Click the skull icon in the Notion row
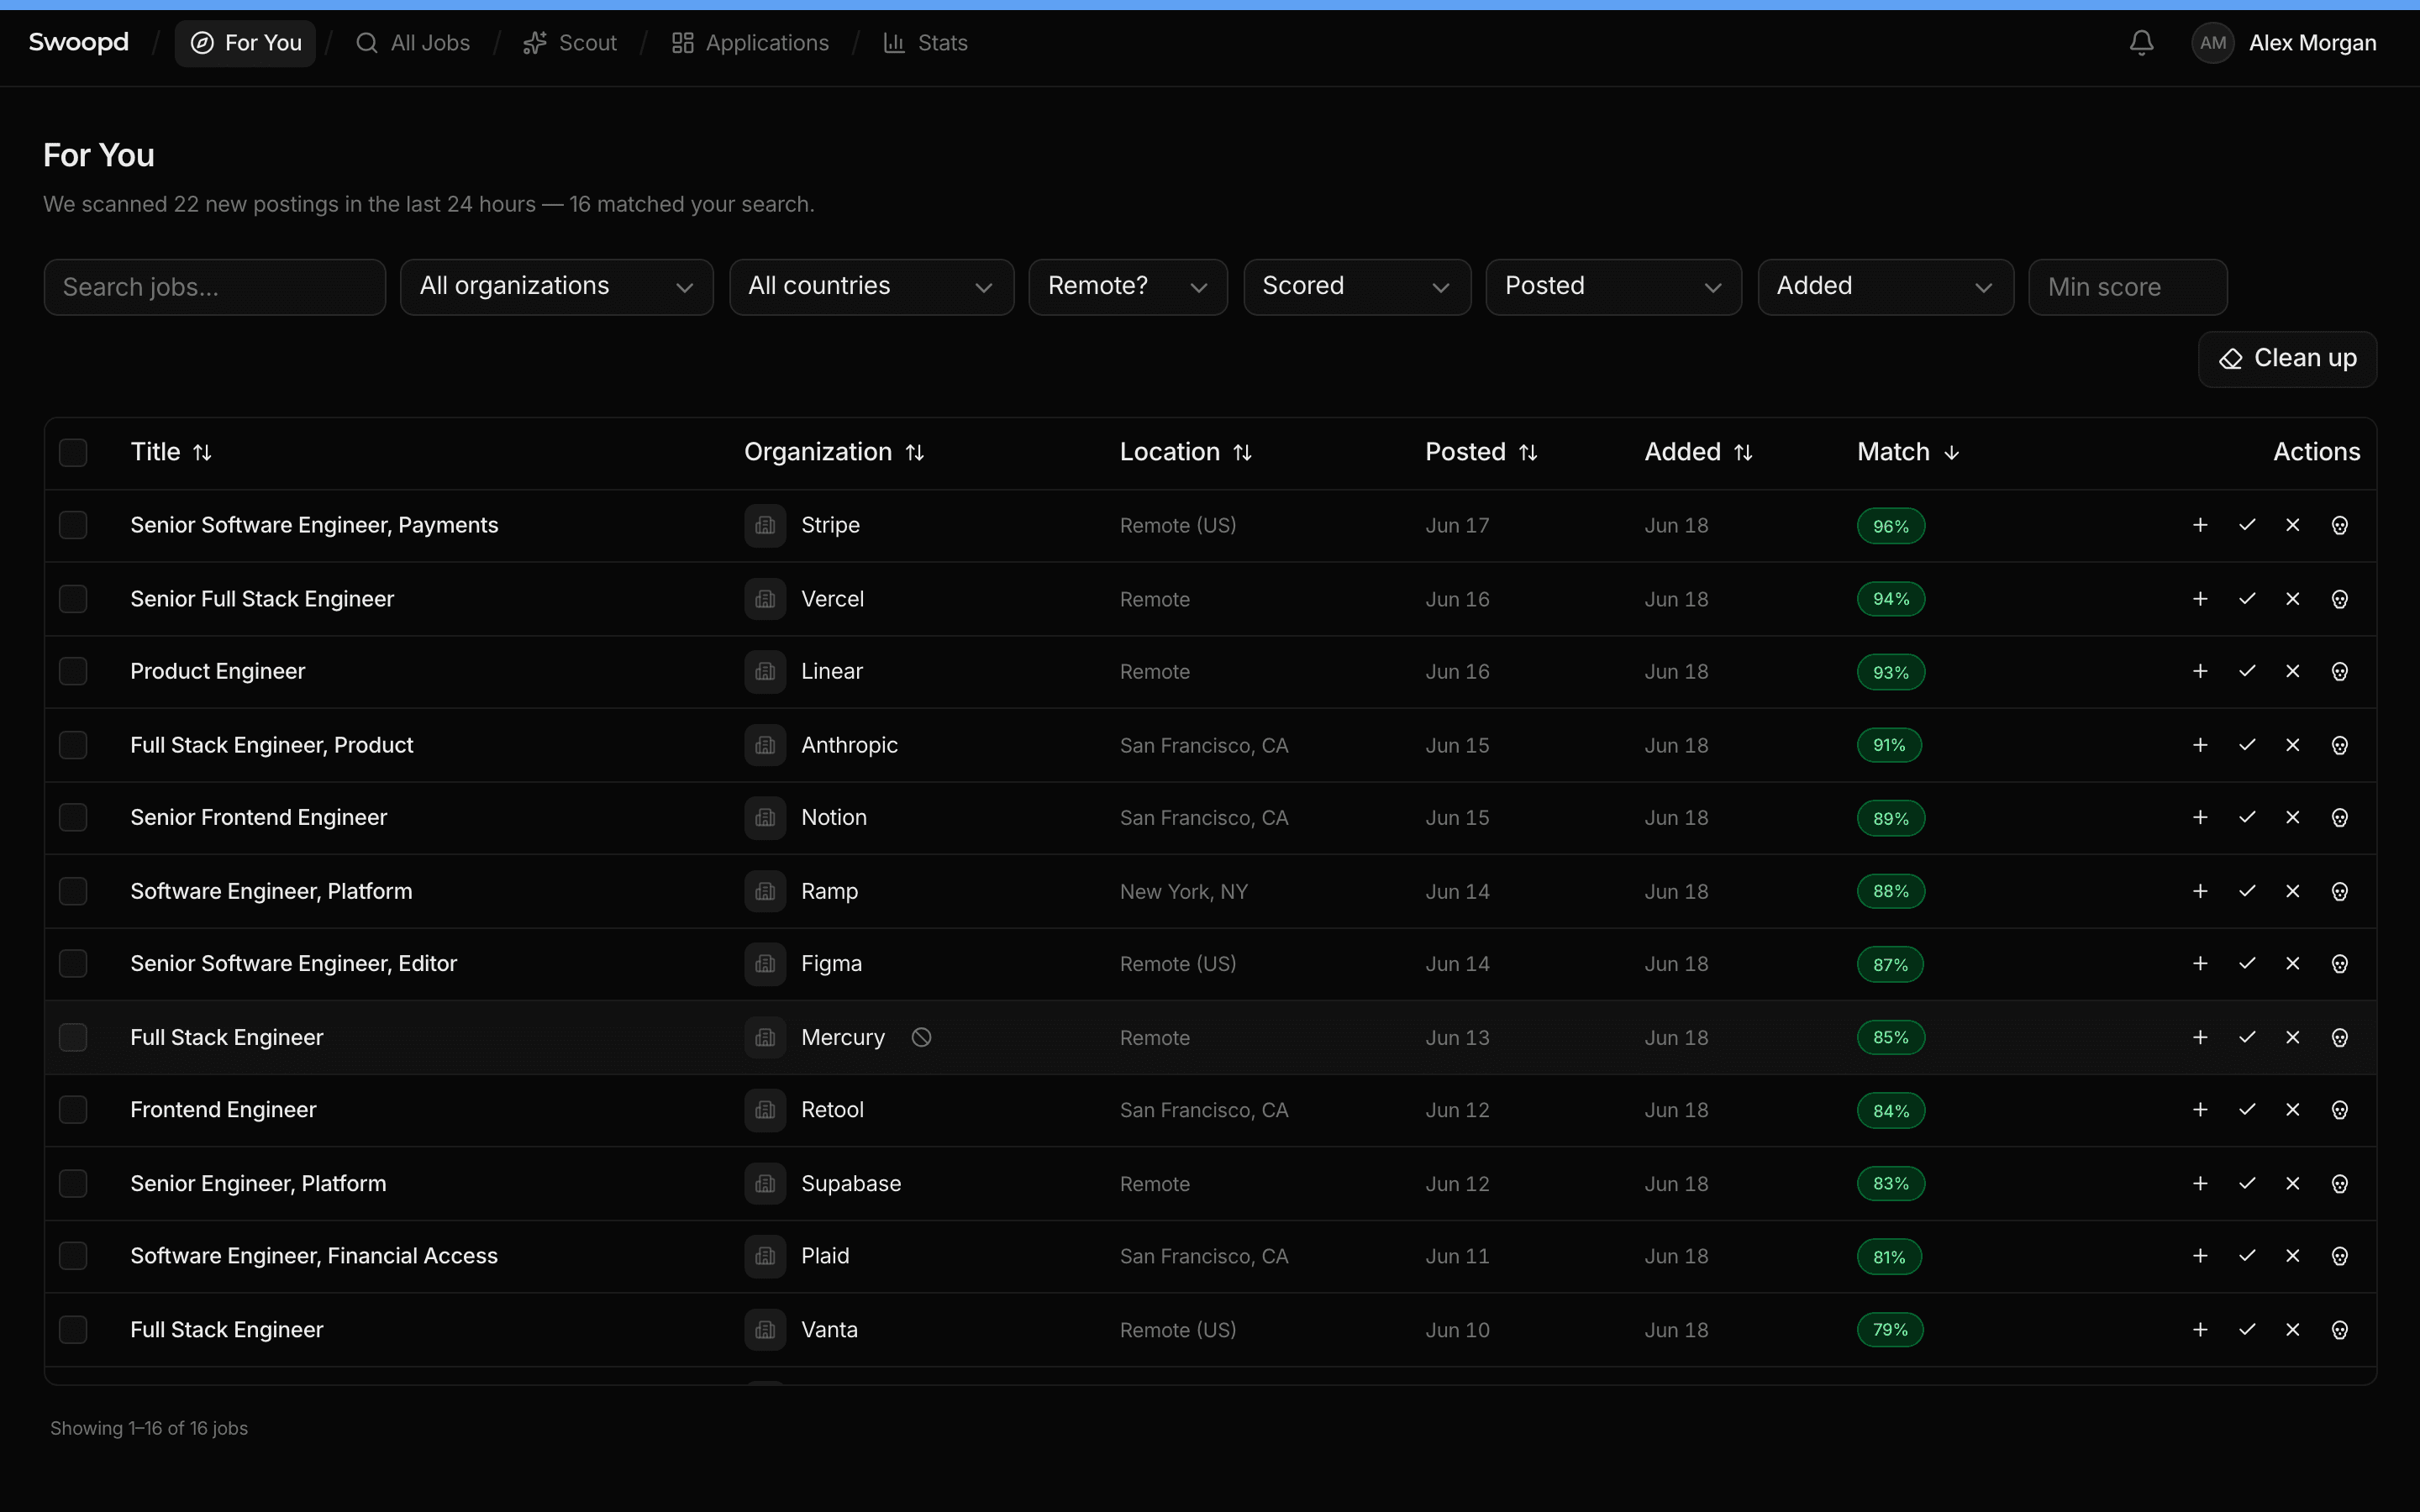 tap(2340, 817)
